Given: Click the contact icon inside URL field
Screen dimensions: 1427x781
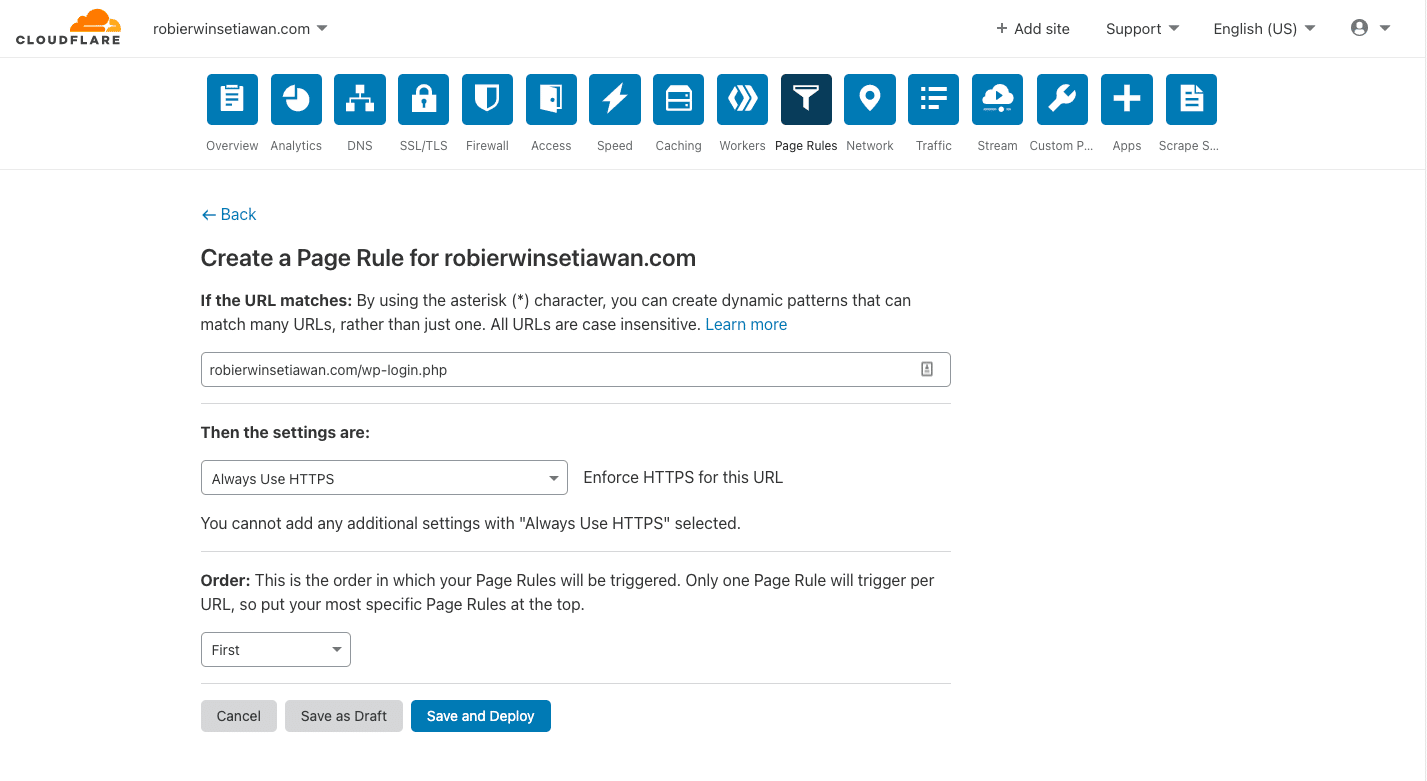Looking at the screenshot, I should 927,369.
